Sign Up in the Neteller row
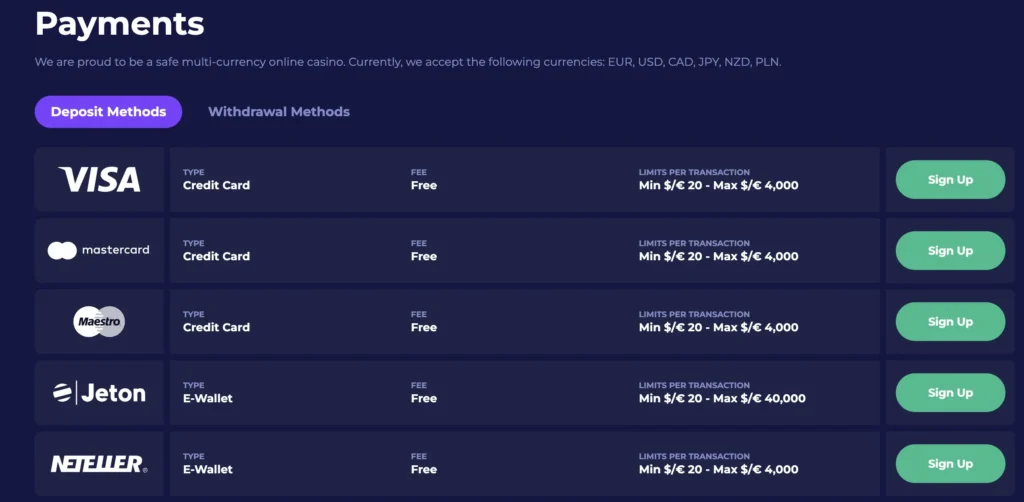The height and width of the screenshot is (502, 1024). click(x=950, y=464)
